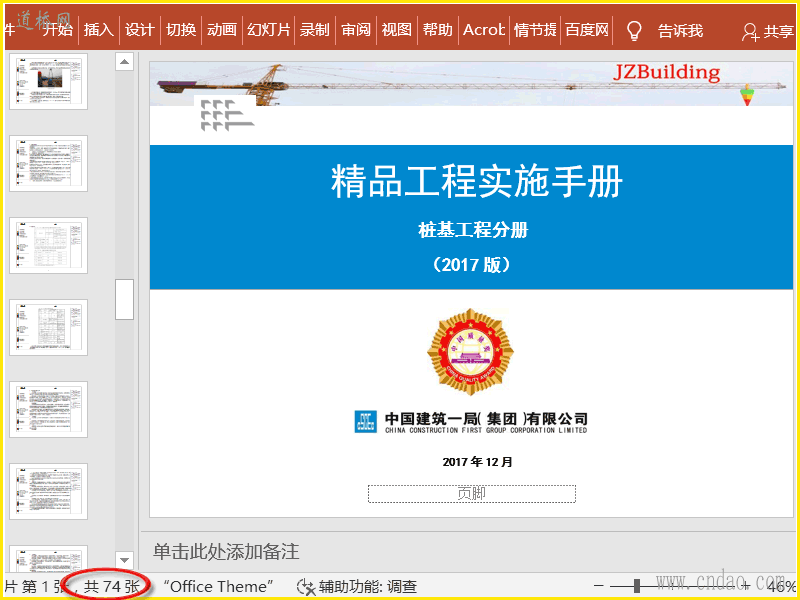This screenshot has width=800, height=600.
Task: Click the zoom out minus button
Action: click(599, 586)
